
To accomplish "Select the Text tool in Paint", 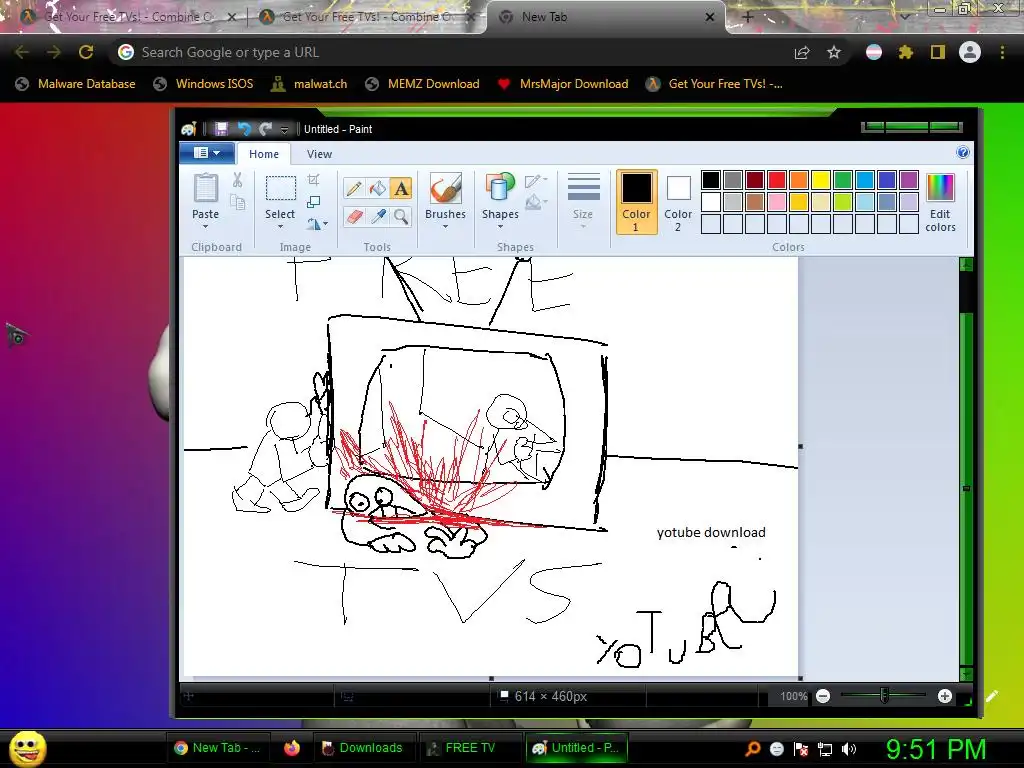I will coord(401,189).
